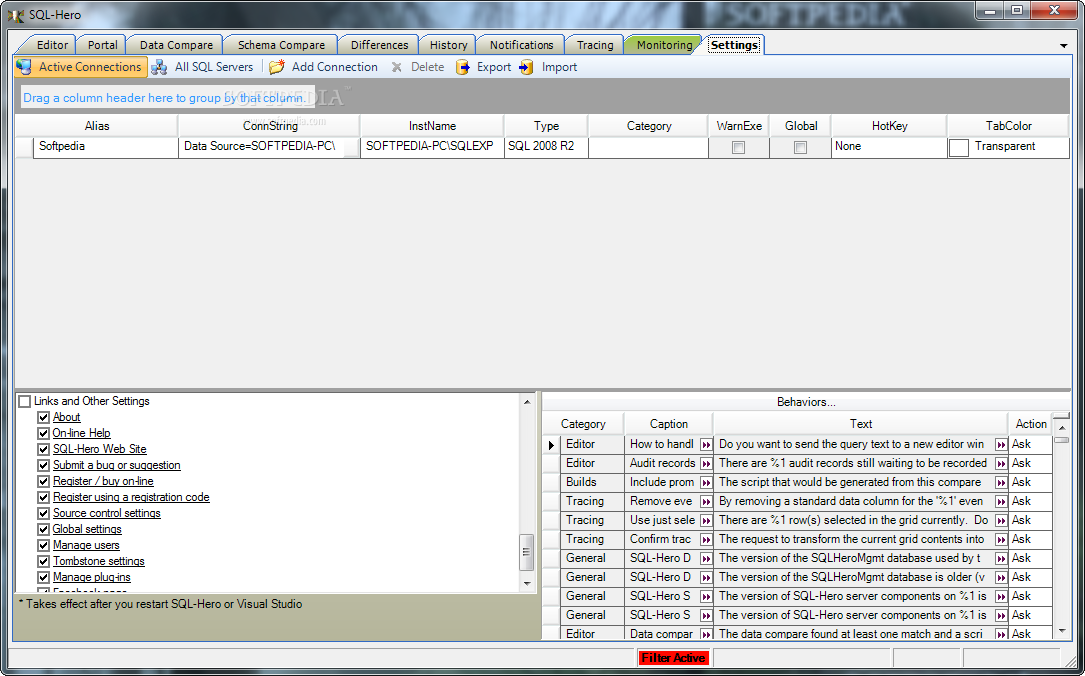Open the Manage users link

pyautogui.click(x=86, y=545)
